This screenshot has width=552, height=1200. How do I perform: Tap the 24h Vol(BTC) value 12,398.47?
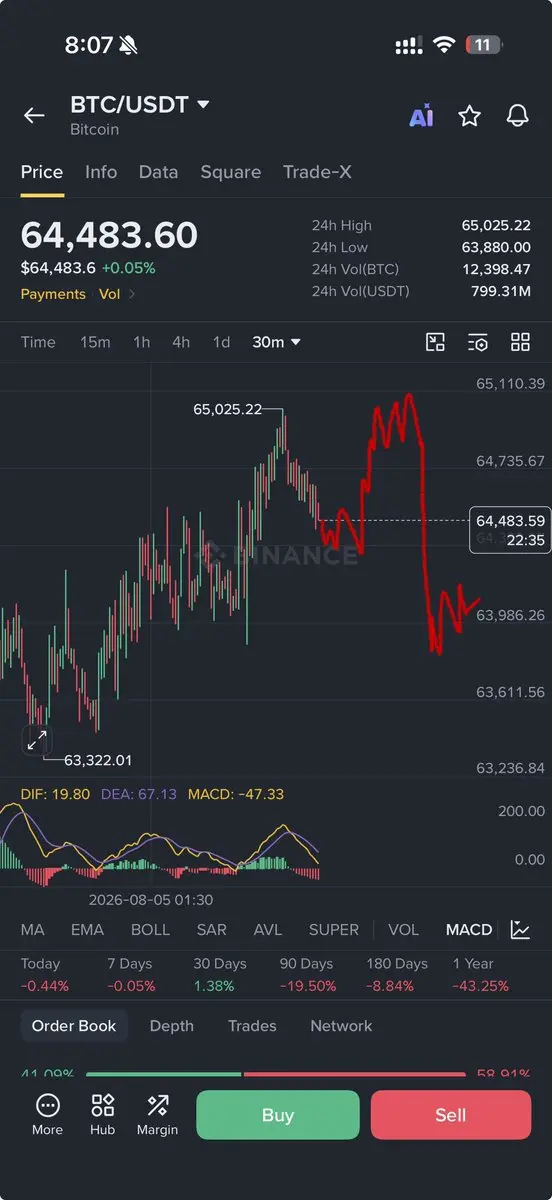coord(497,269)
